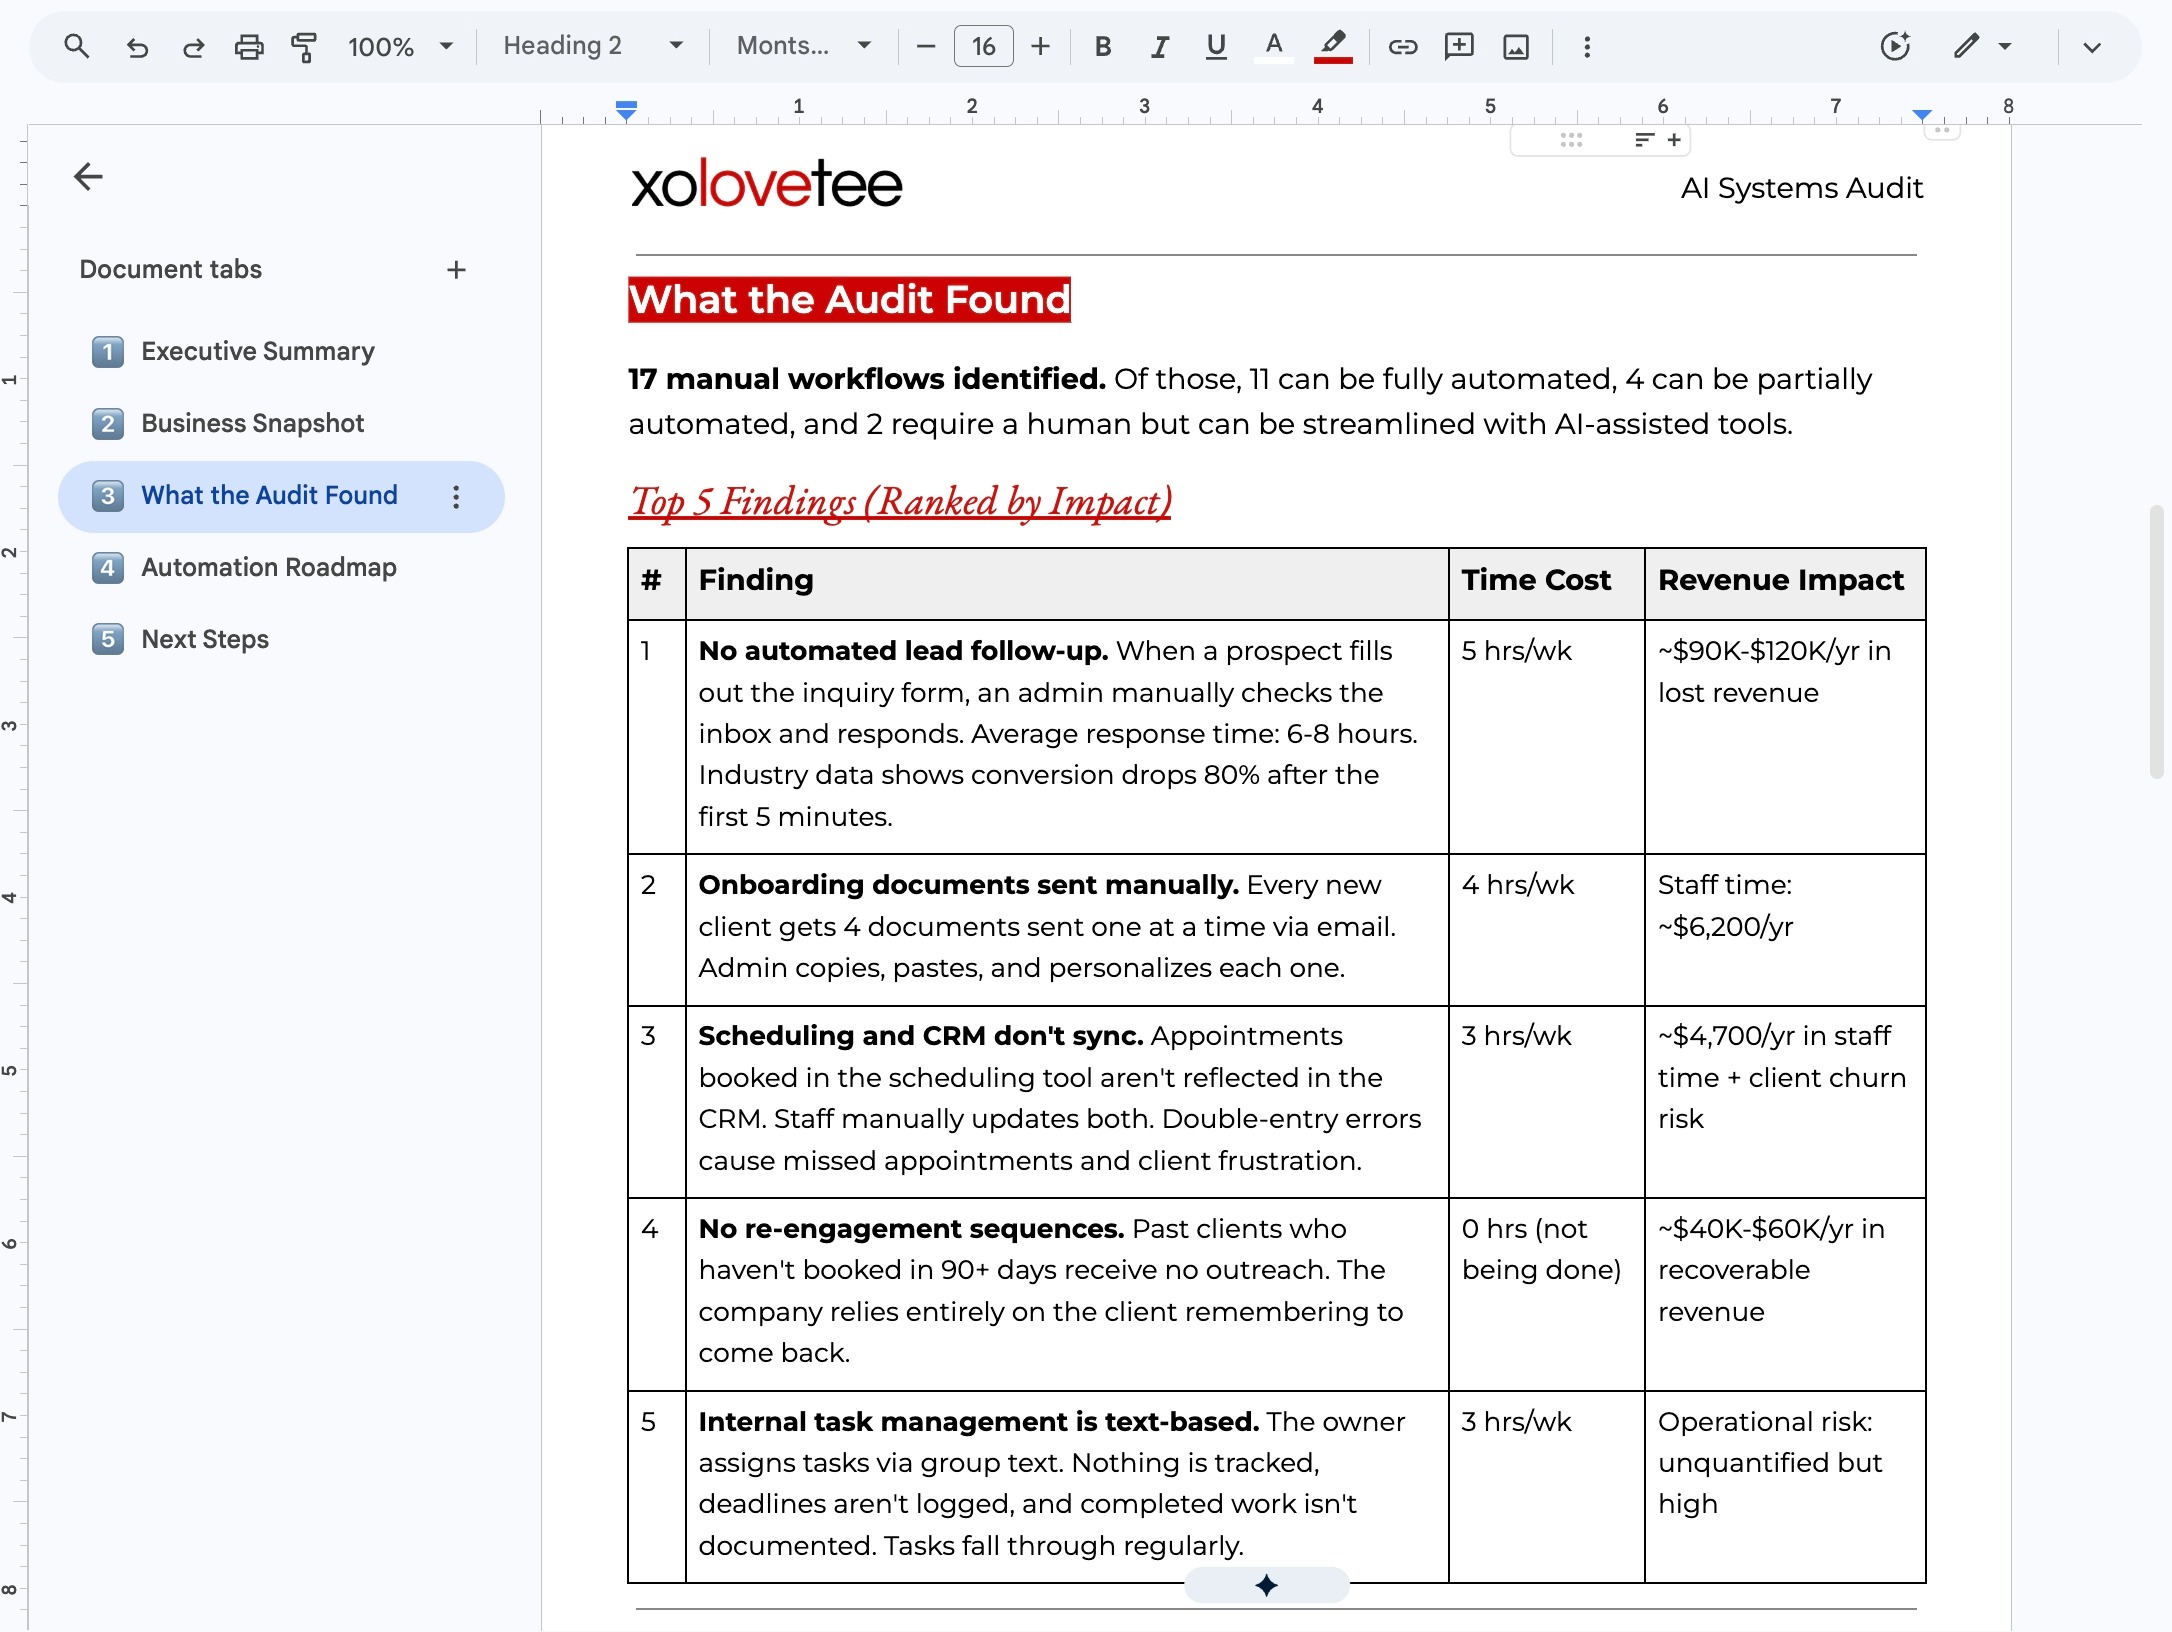
Task: Click 'Internal task management is text-based.' text
Action: 978,1422
